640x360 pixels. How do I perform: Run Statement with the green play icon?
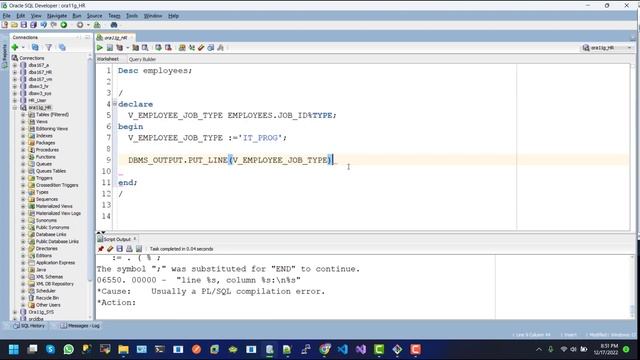100,48
